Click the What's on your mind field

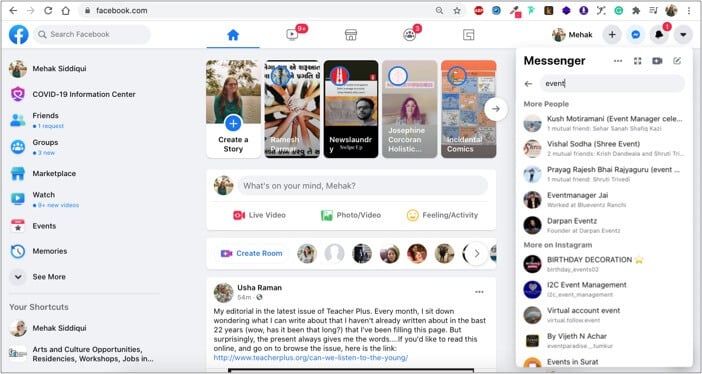click(x=362, y=186)
